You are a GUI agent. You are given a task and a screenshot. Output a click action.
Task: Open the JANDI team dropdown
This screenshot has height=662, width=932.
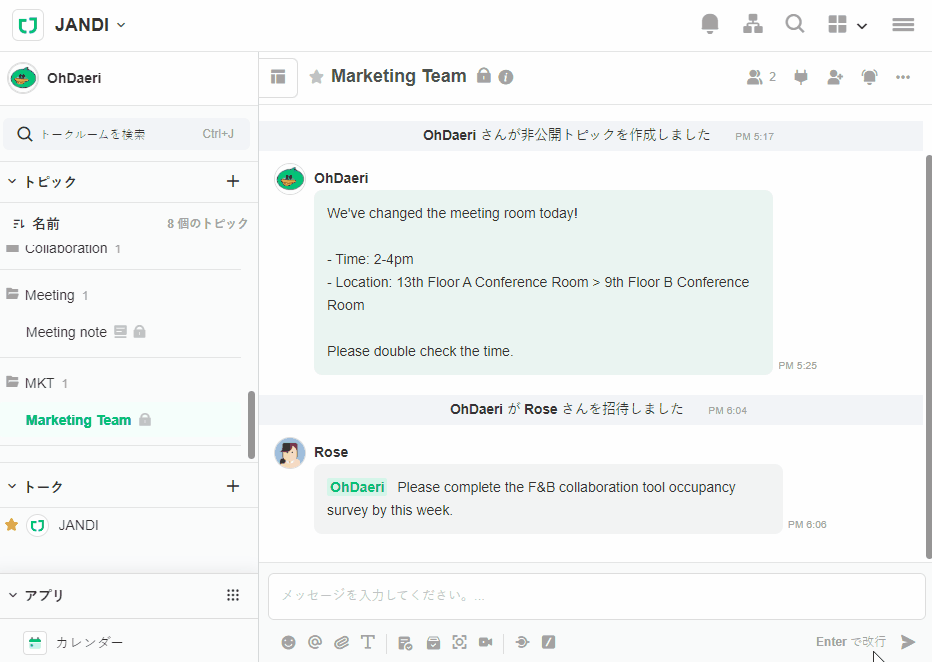click(90, 25)
